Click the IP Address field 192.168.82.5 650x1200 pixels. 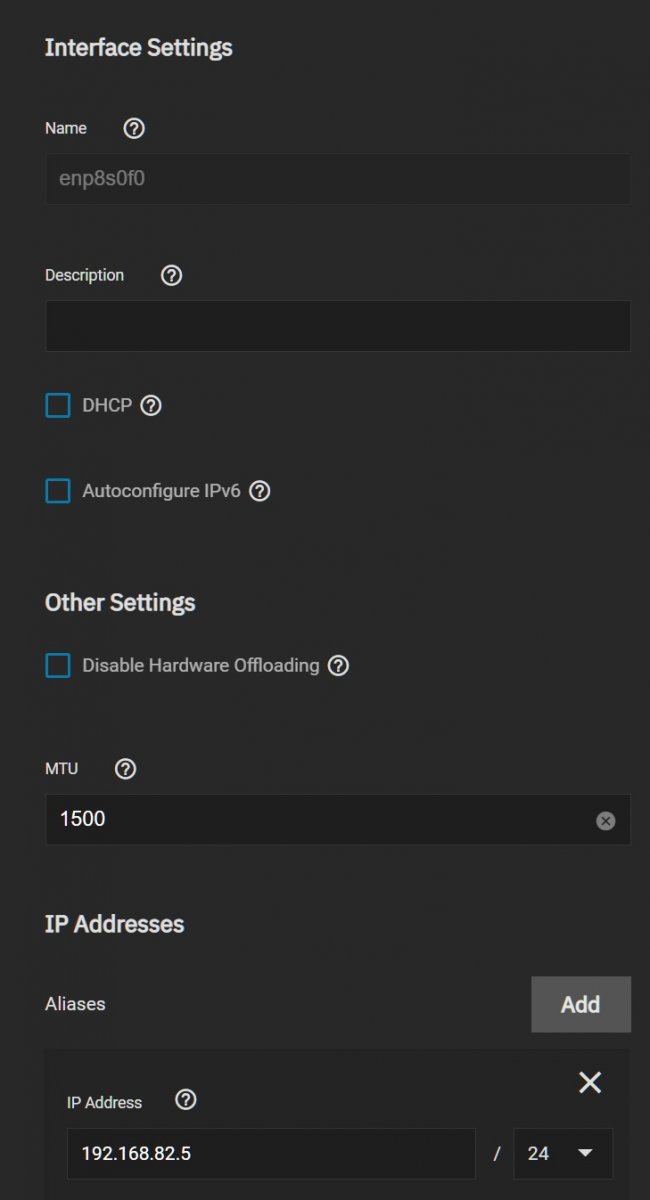point(271,1154)
